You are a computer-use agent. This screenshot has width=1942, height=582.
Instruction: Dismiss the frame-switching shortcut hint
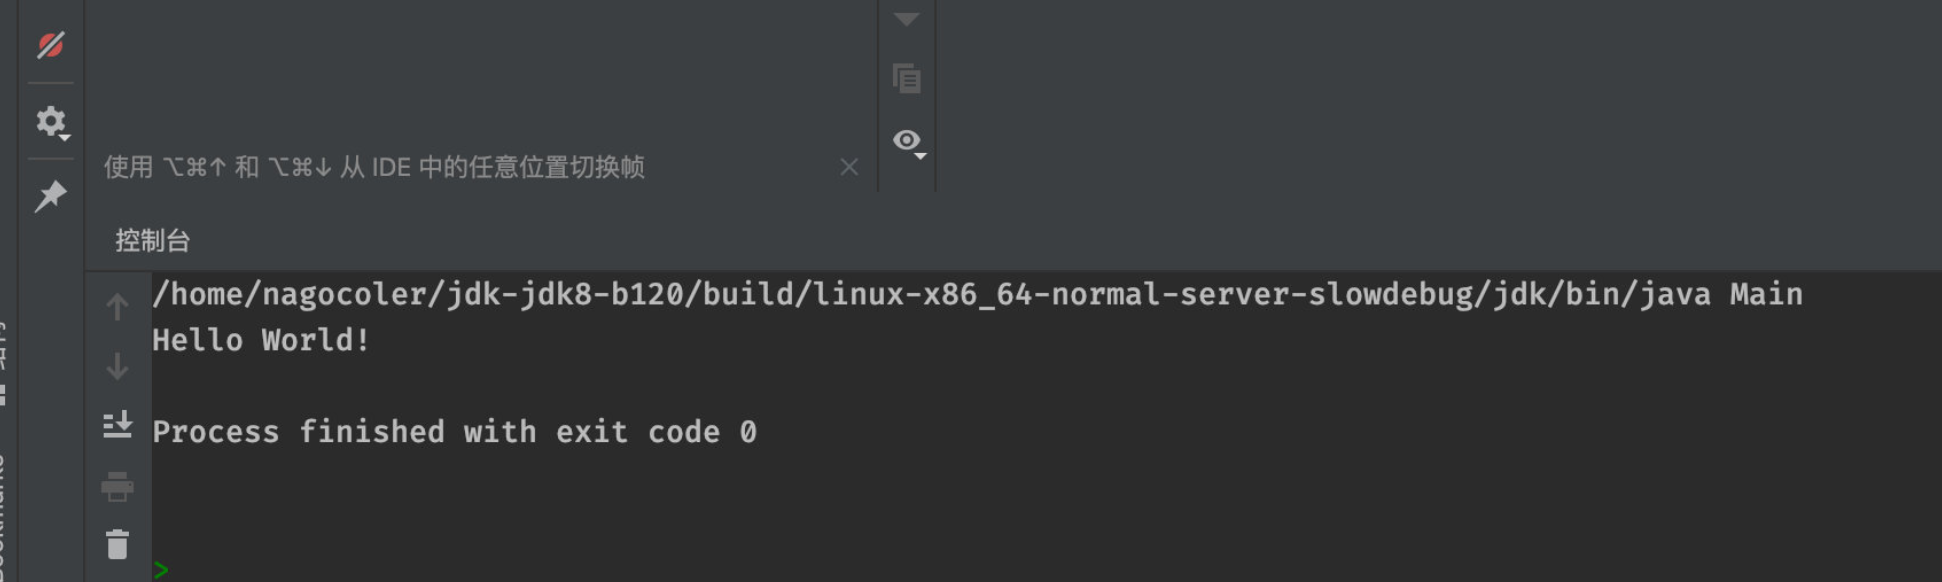click(x=849, y=167)
